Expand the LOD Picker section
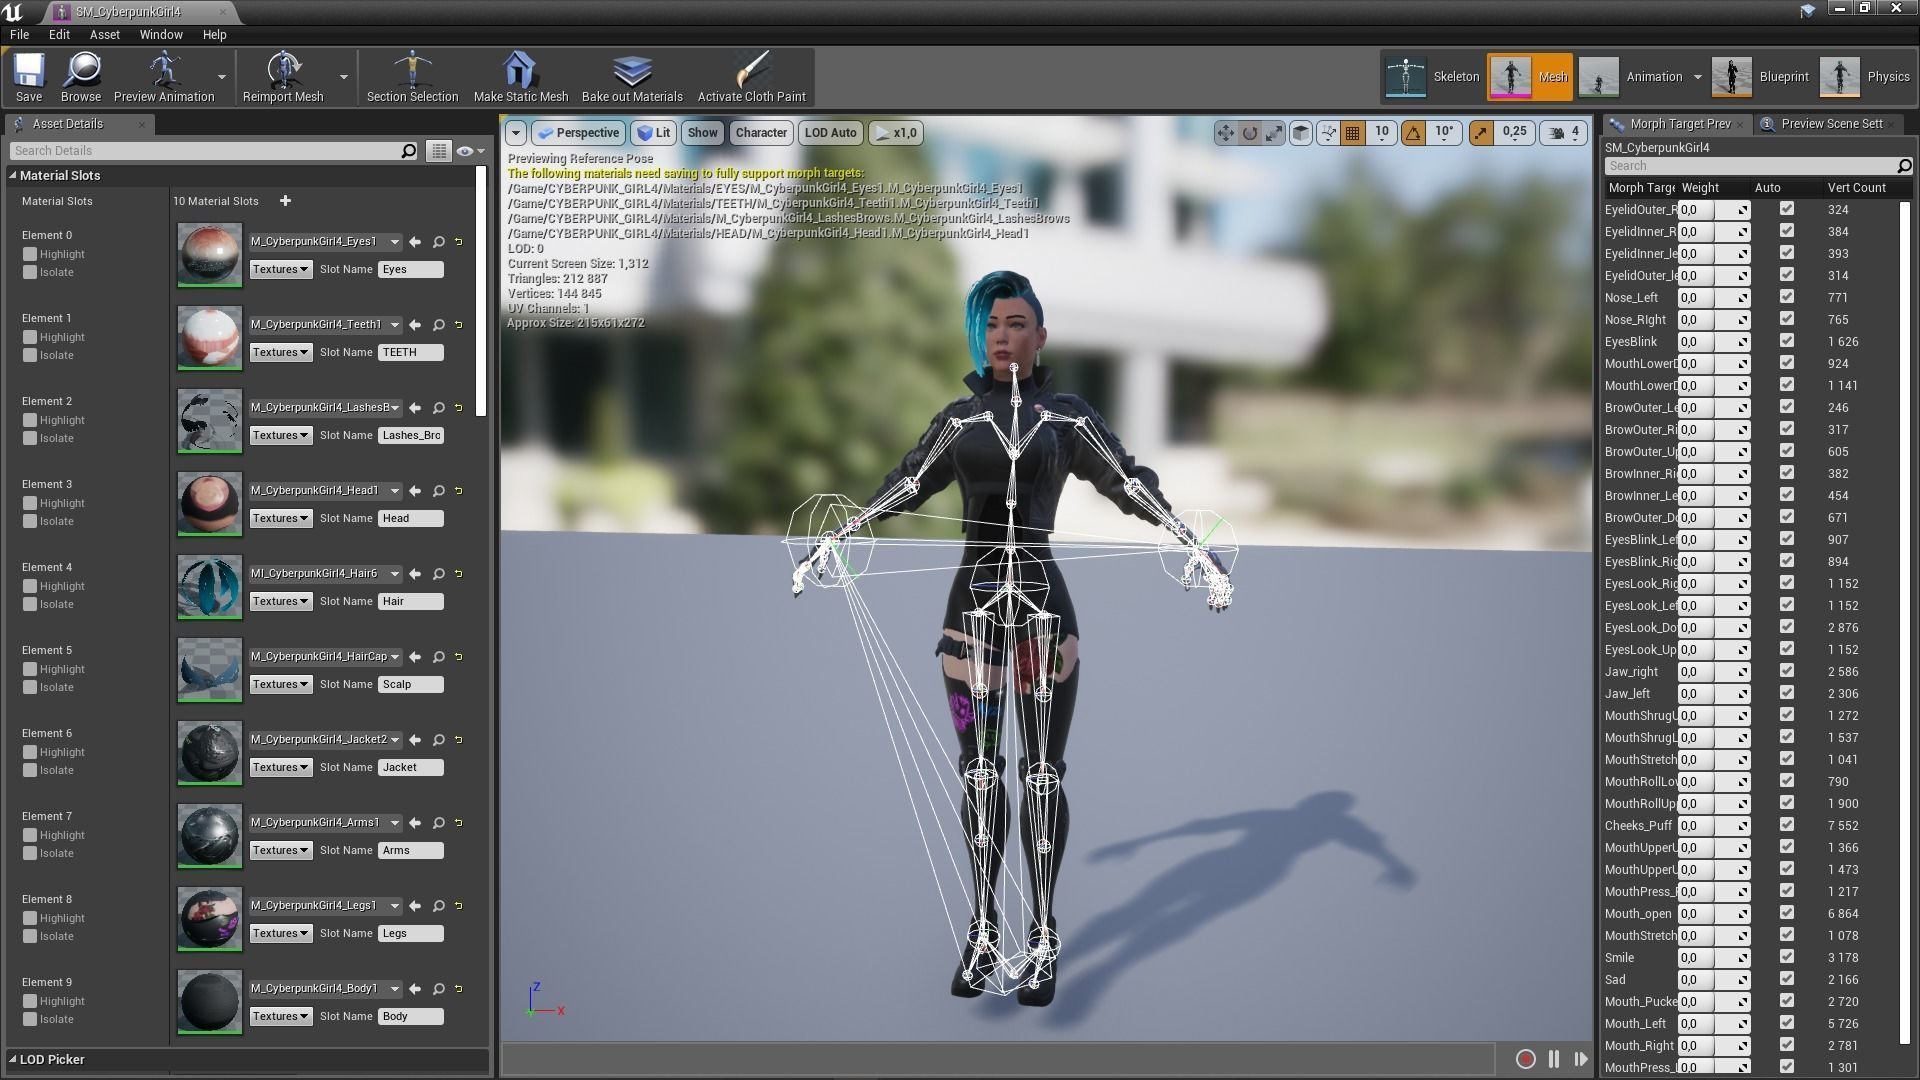This screenshot has width=1920, height=1080. pyautogui.click(x=13, y=1059)
